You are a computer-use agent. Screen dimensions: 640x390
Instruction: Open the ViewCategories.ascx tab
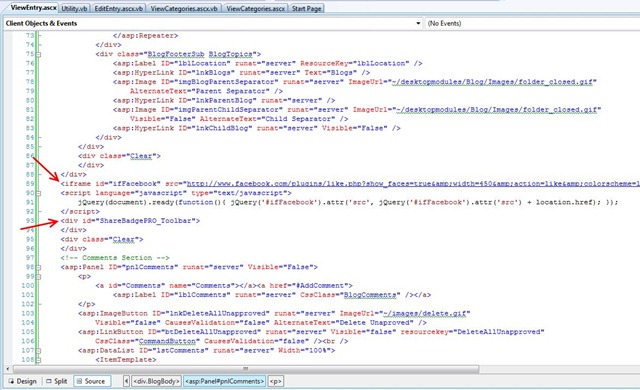[256, 8]
